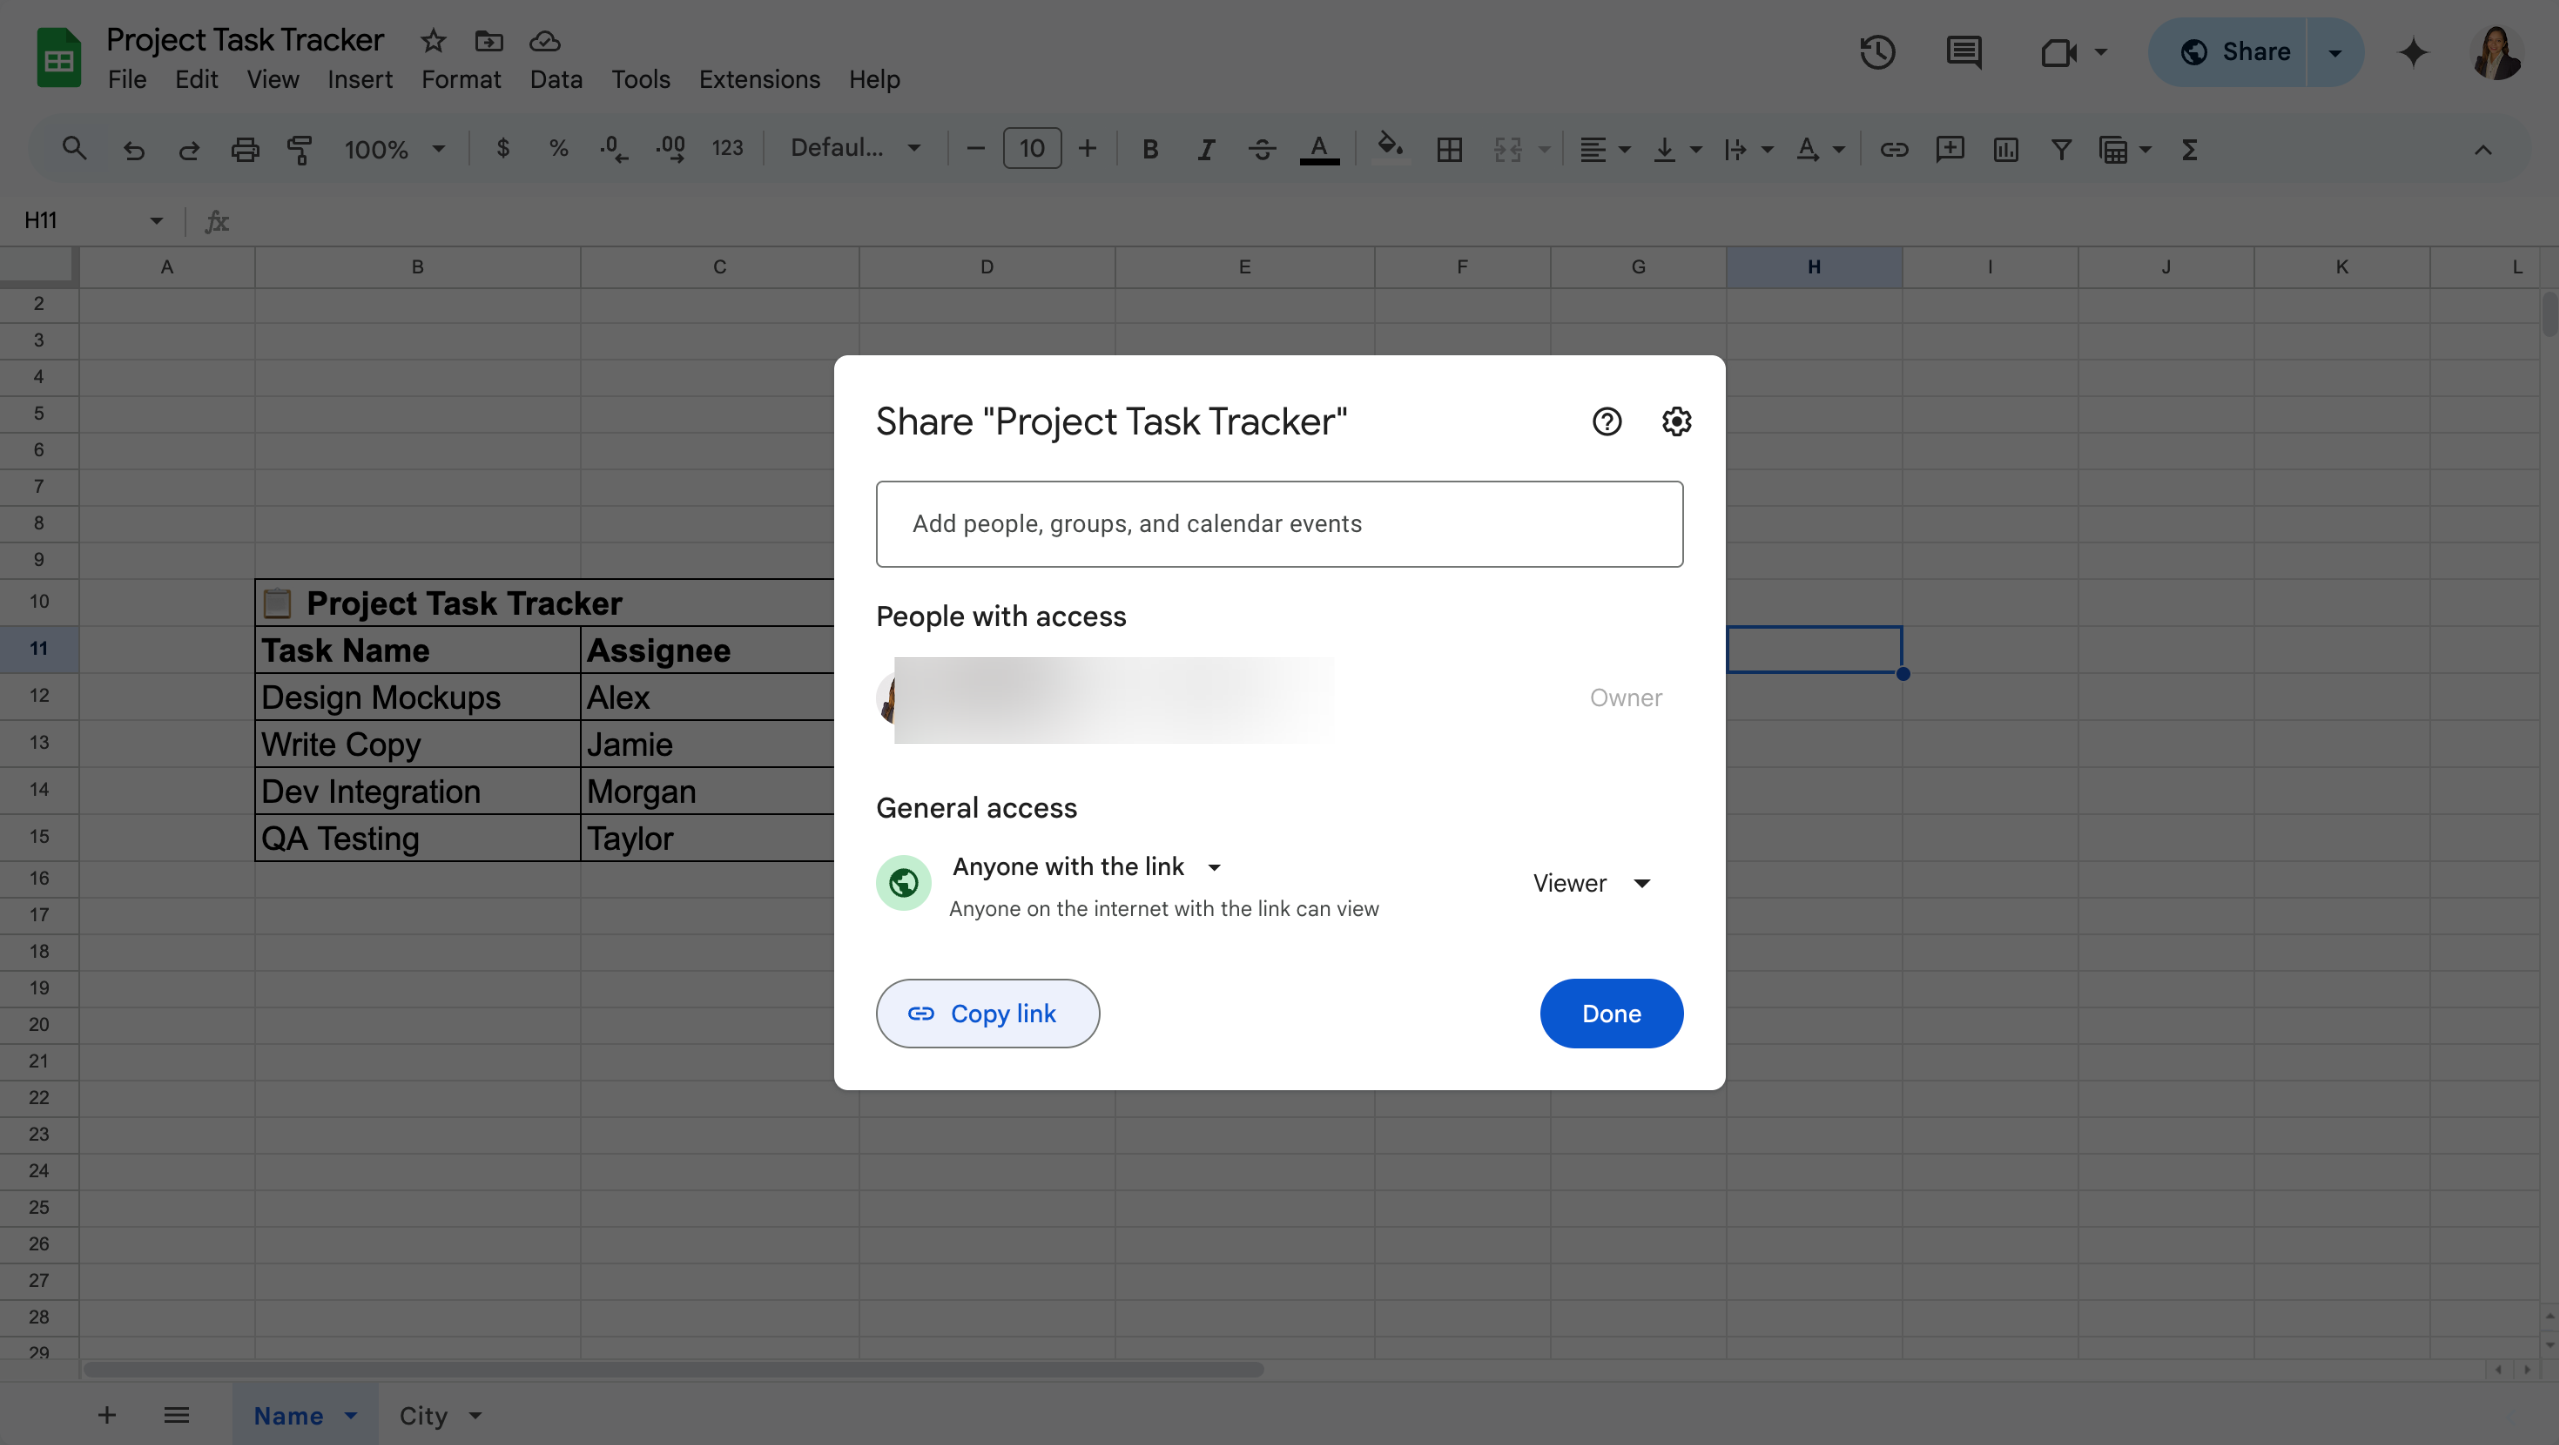
Task: Open the zoom 100% dropdown
Action: click(x=394, y=149)
